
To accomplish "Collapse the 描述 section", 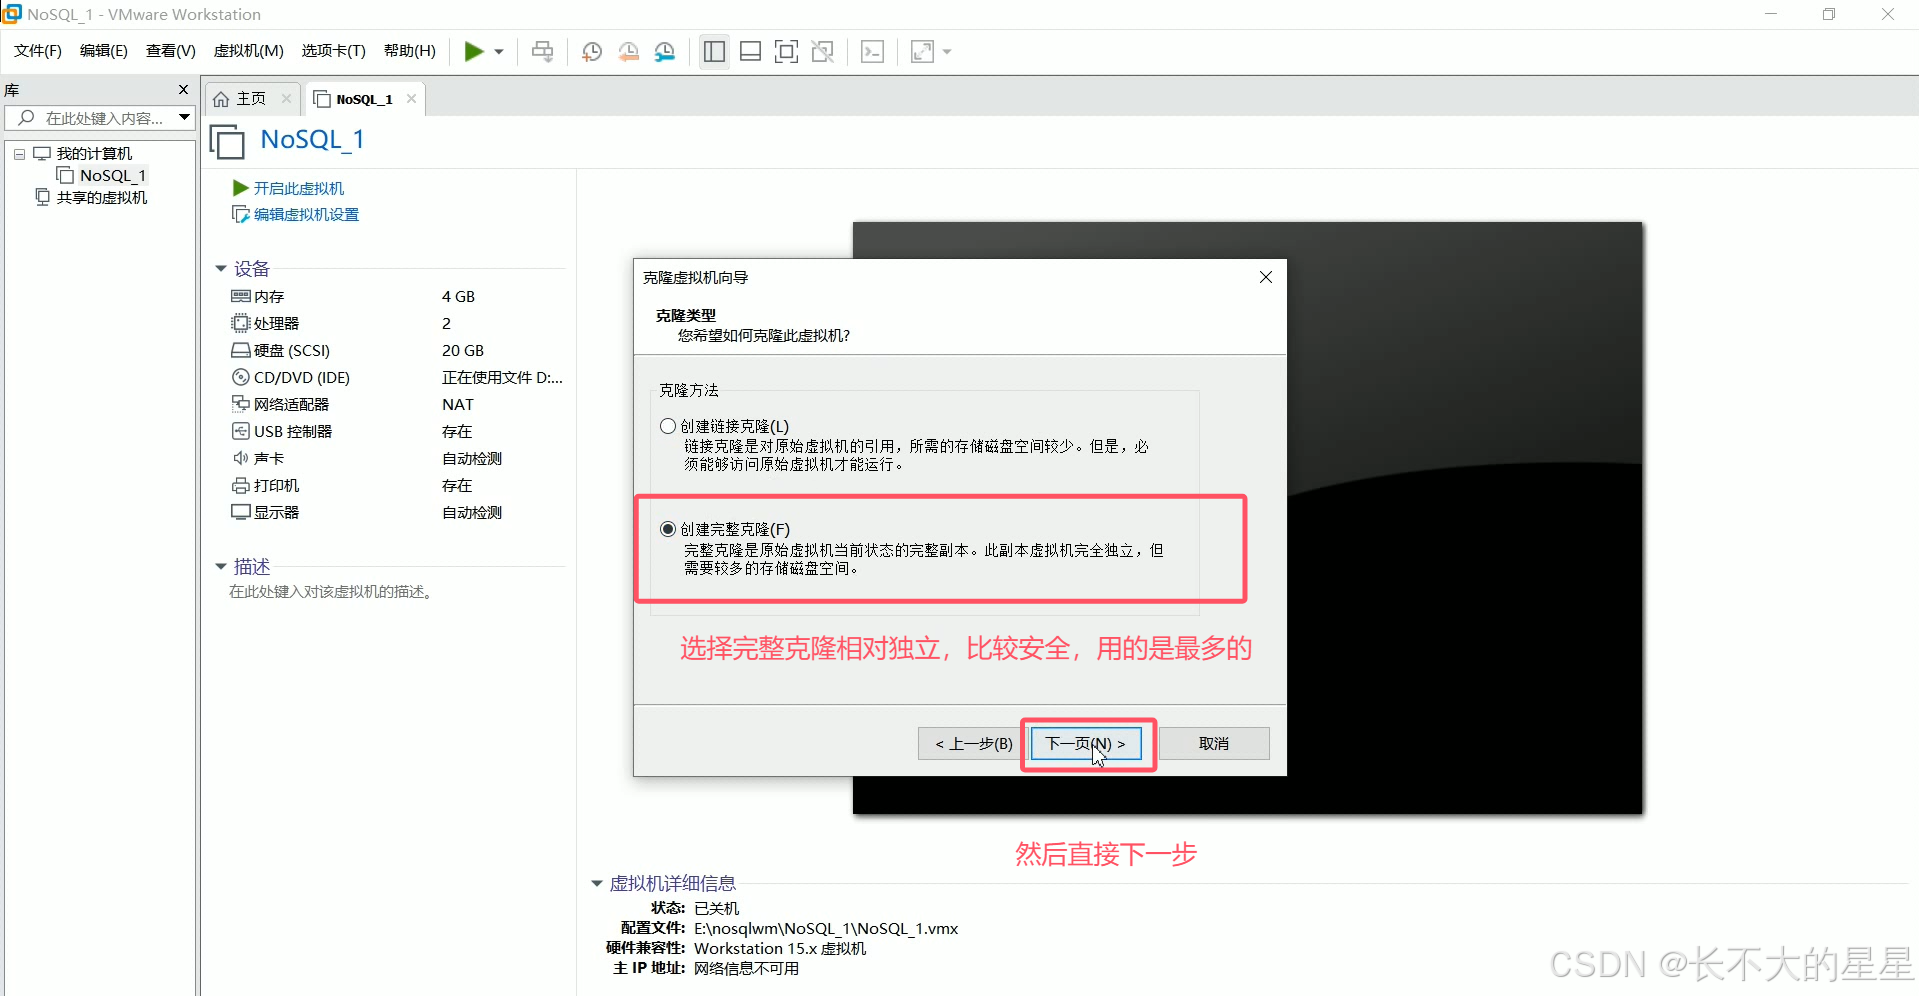I will click(x=221, y=567).
